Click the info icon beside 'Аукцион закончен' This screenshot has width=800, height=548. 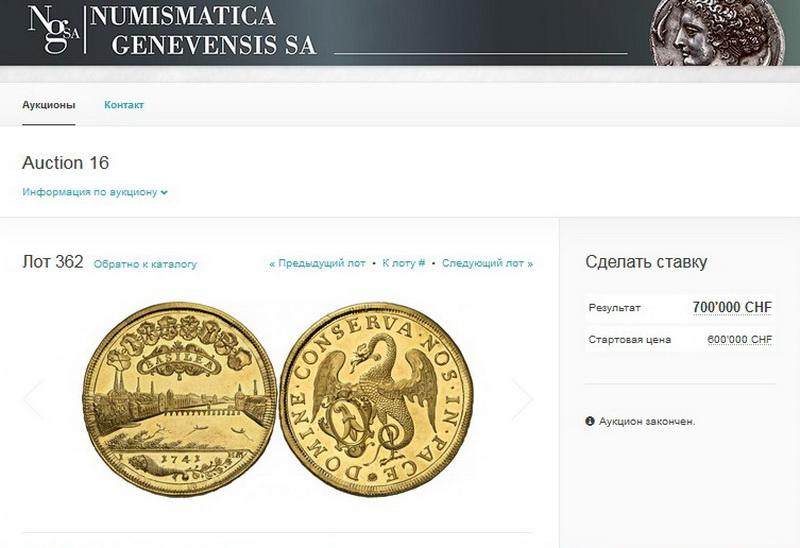(x=590, y=421)
